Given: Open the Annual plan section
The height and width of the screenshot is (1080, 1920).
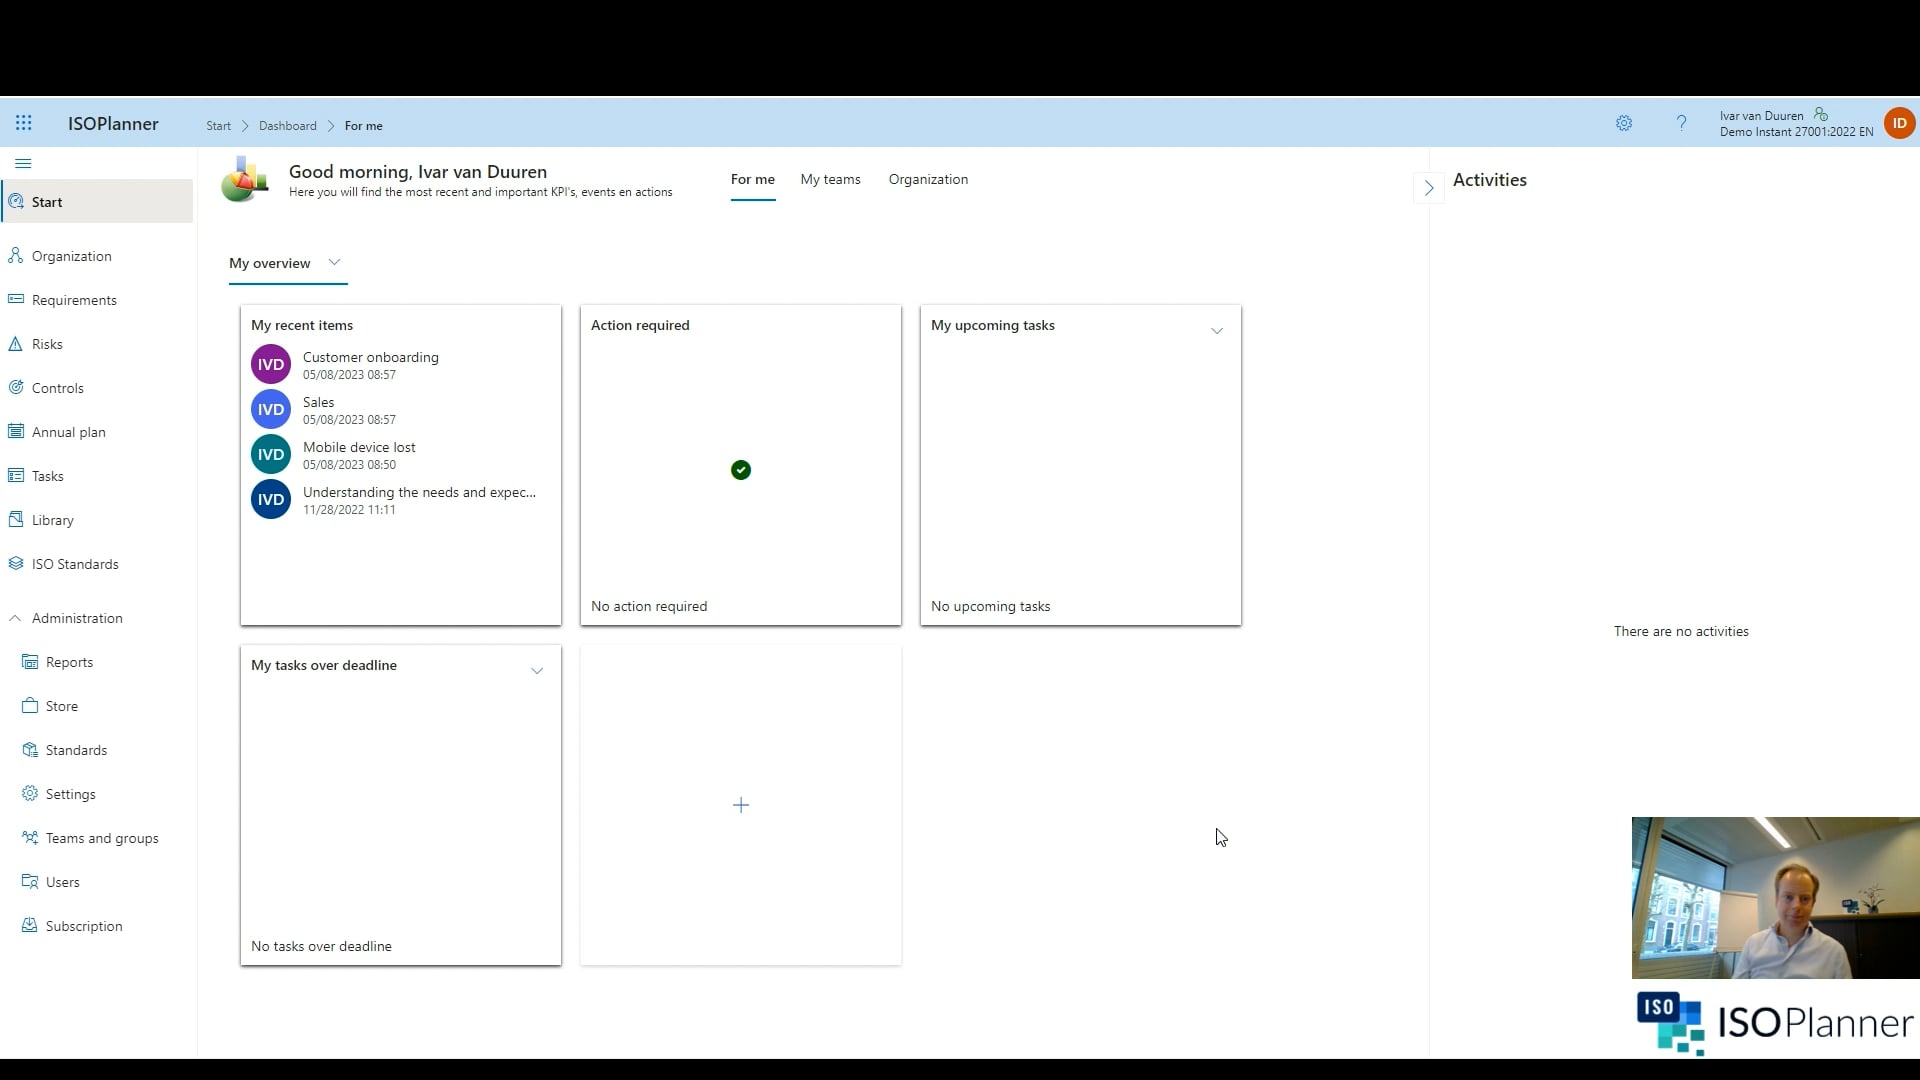Looking at the screenshot, I should (67, 431).
